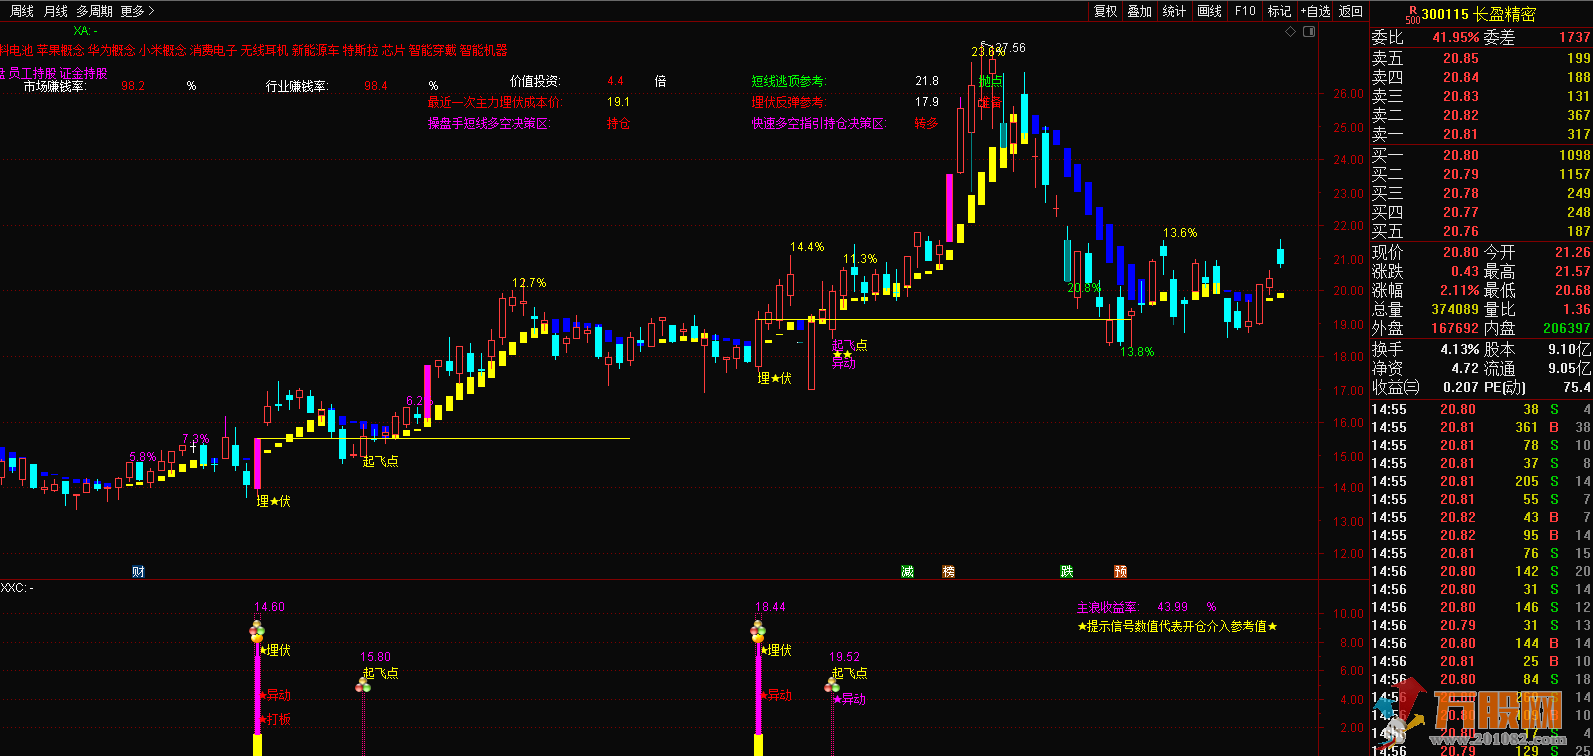Click 无线耳机 concept tag
Image resolution: width=1593 pixels, height=756 pixels.
264,49
